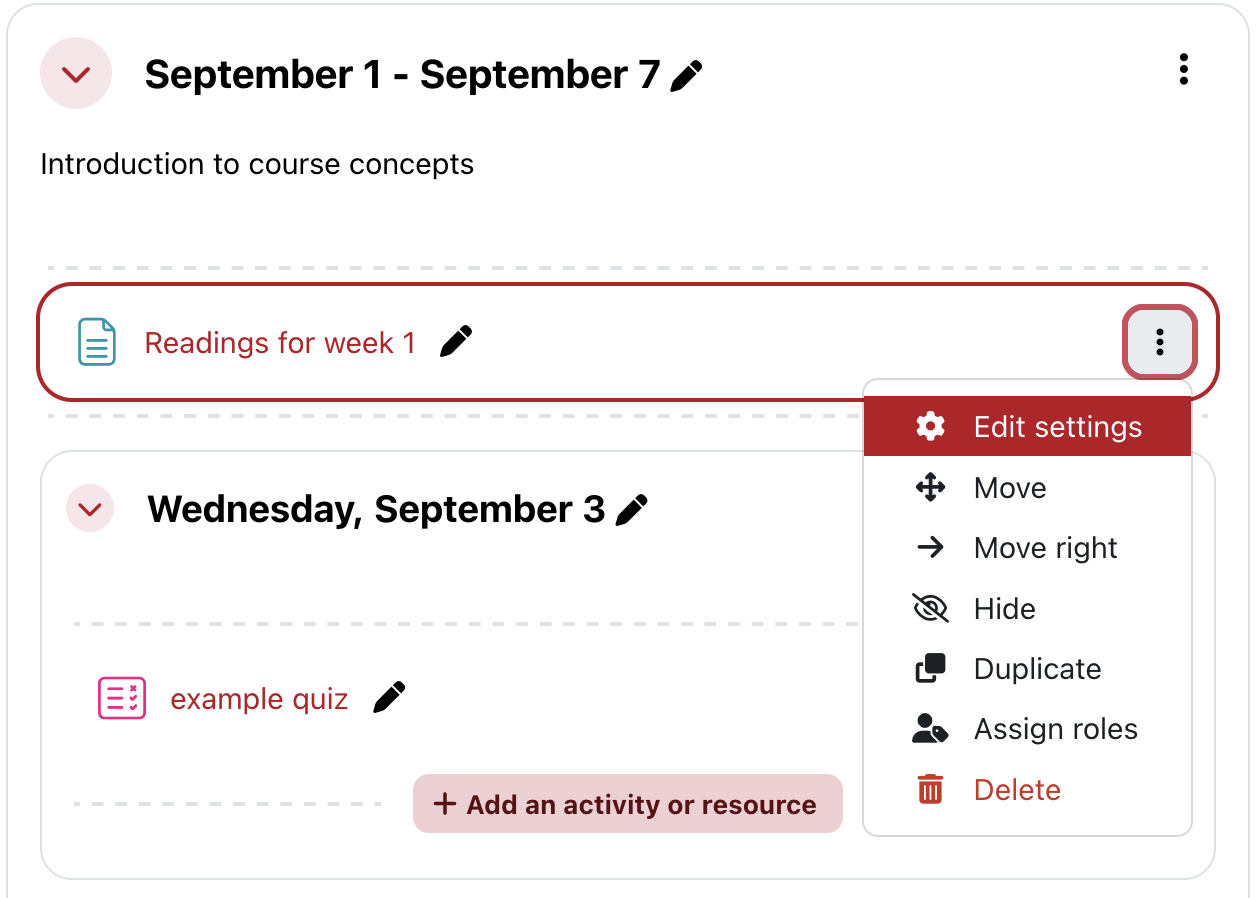
Task: Click pencil icon beside September 1 - September 7
Action: (x=687, y=76)
